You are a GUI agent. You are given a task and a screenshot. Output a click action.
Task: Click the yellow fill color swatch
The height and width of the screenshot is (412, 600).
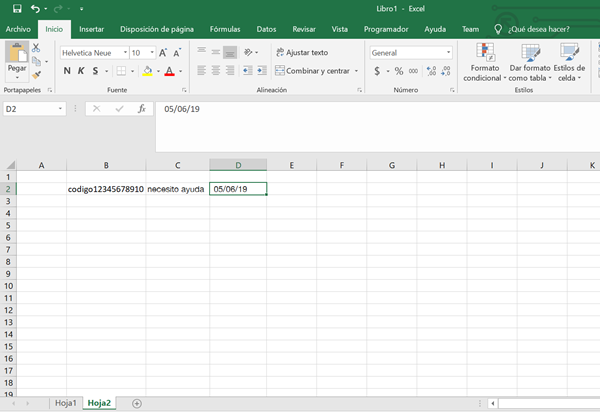click(x=147, y=71)
